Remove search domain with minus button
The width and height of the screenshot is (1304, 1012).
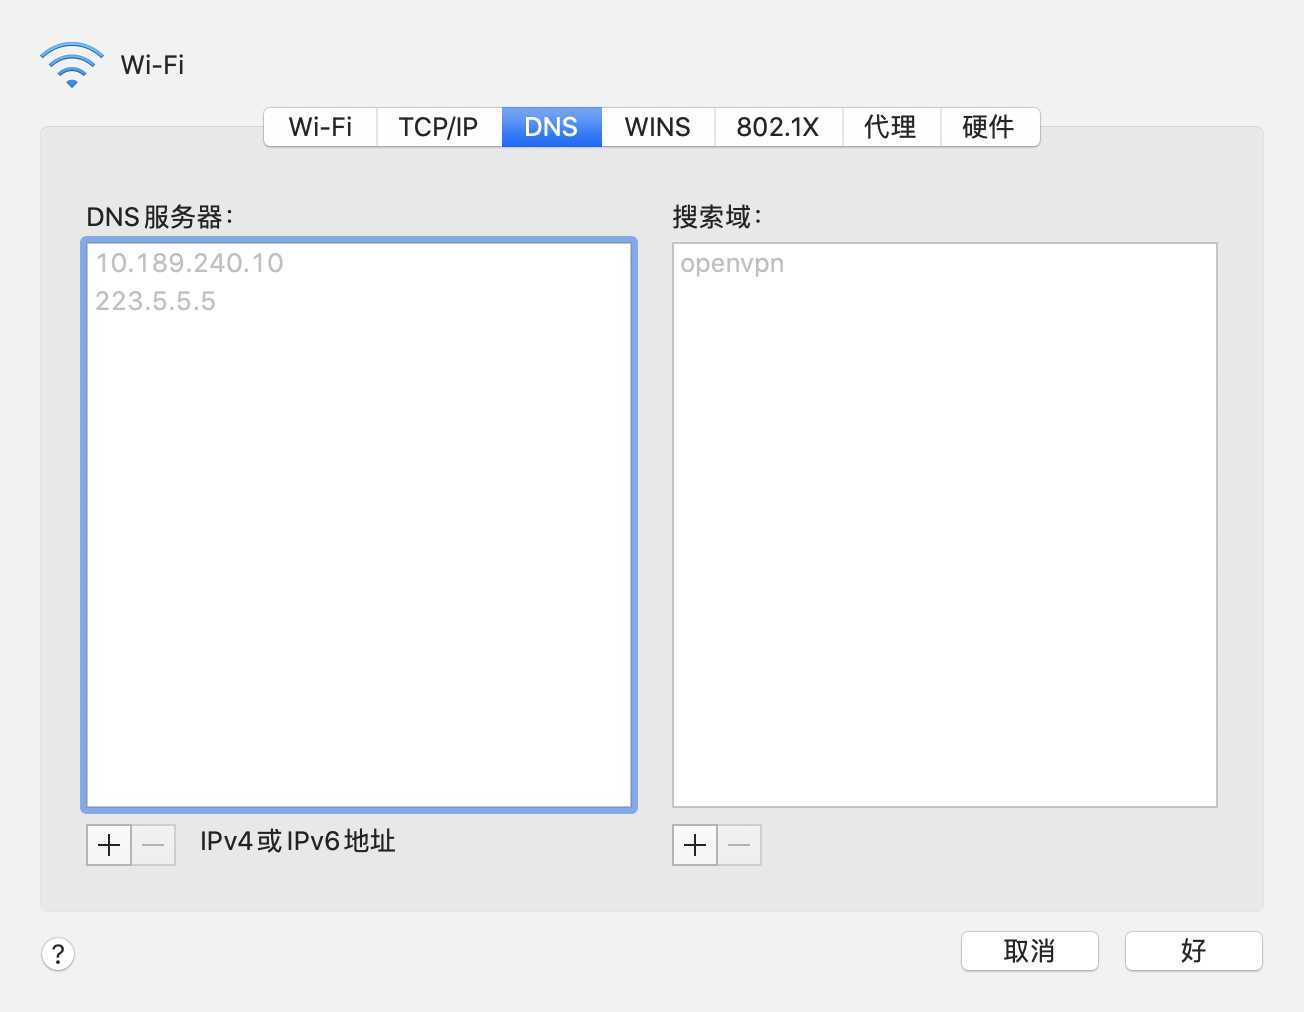pos(739,845)
